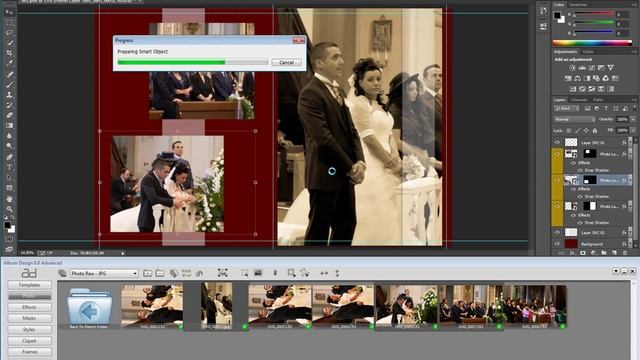
Task: Select the Pen tool
Action: pos(9,157)
